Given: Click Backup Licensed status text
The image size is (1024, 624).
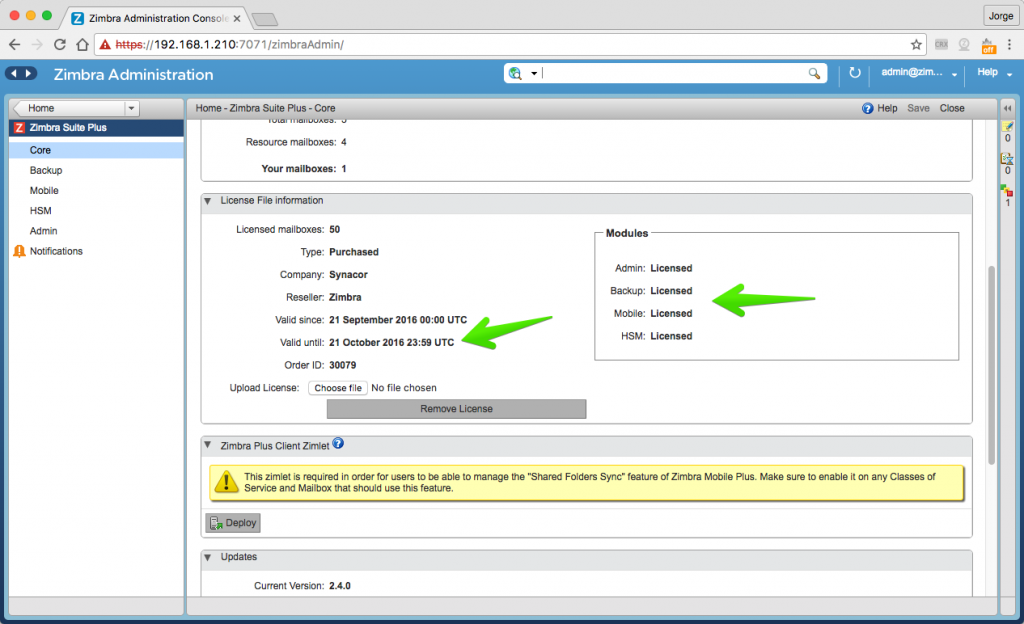Looking at the screenshot, I should [671, 291].
